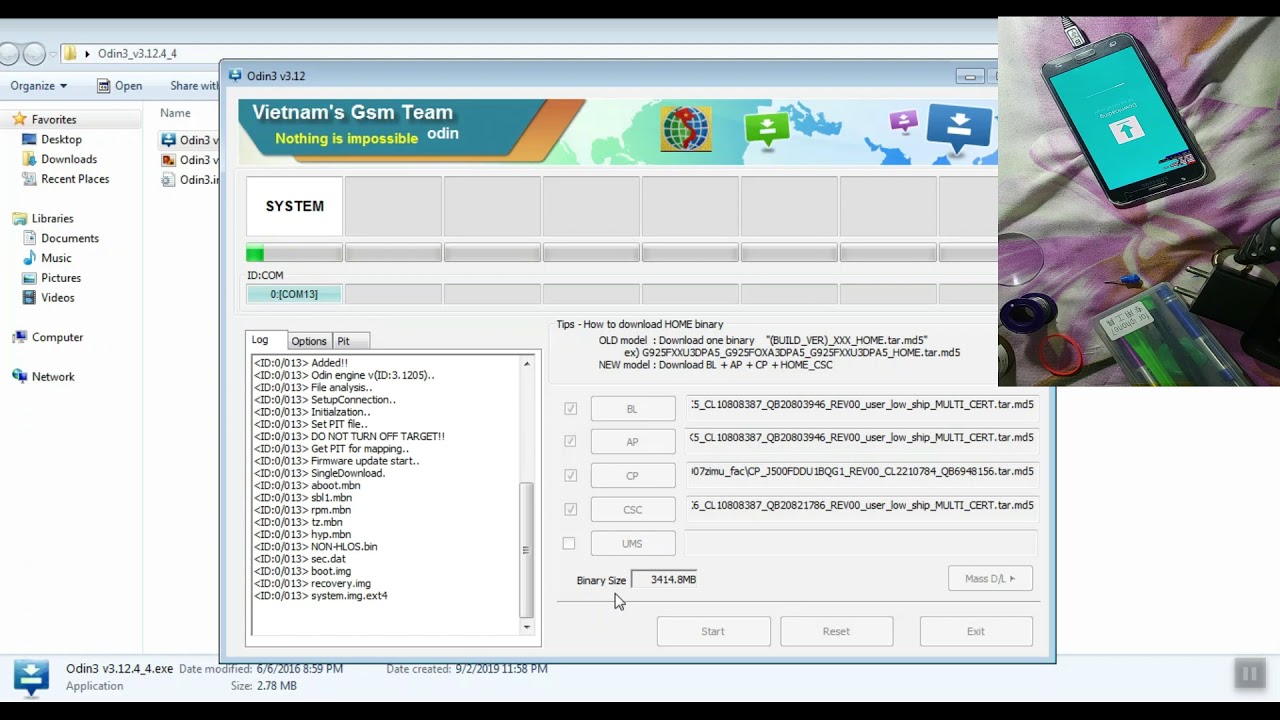Click the green flashing progress bar
The width and height of the screenshot is (1280, 720).
[294, 253]
